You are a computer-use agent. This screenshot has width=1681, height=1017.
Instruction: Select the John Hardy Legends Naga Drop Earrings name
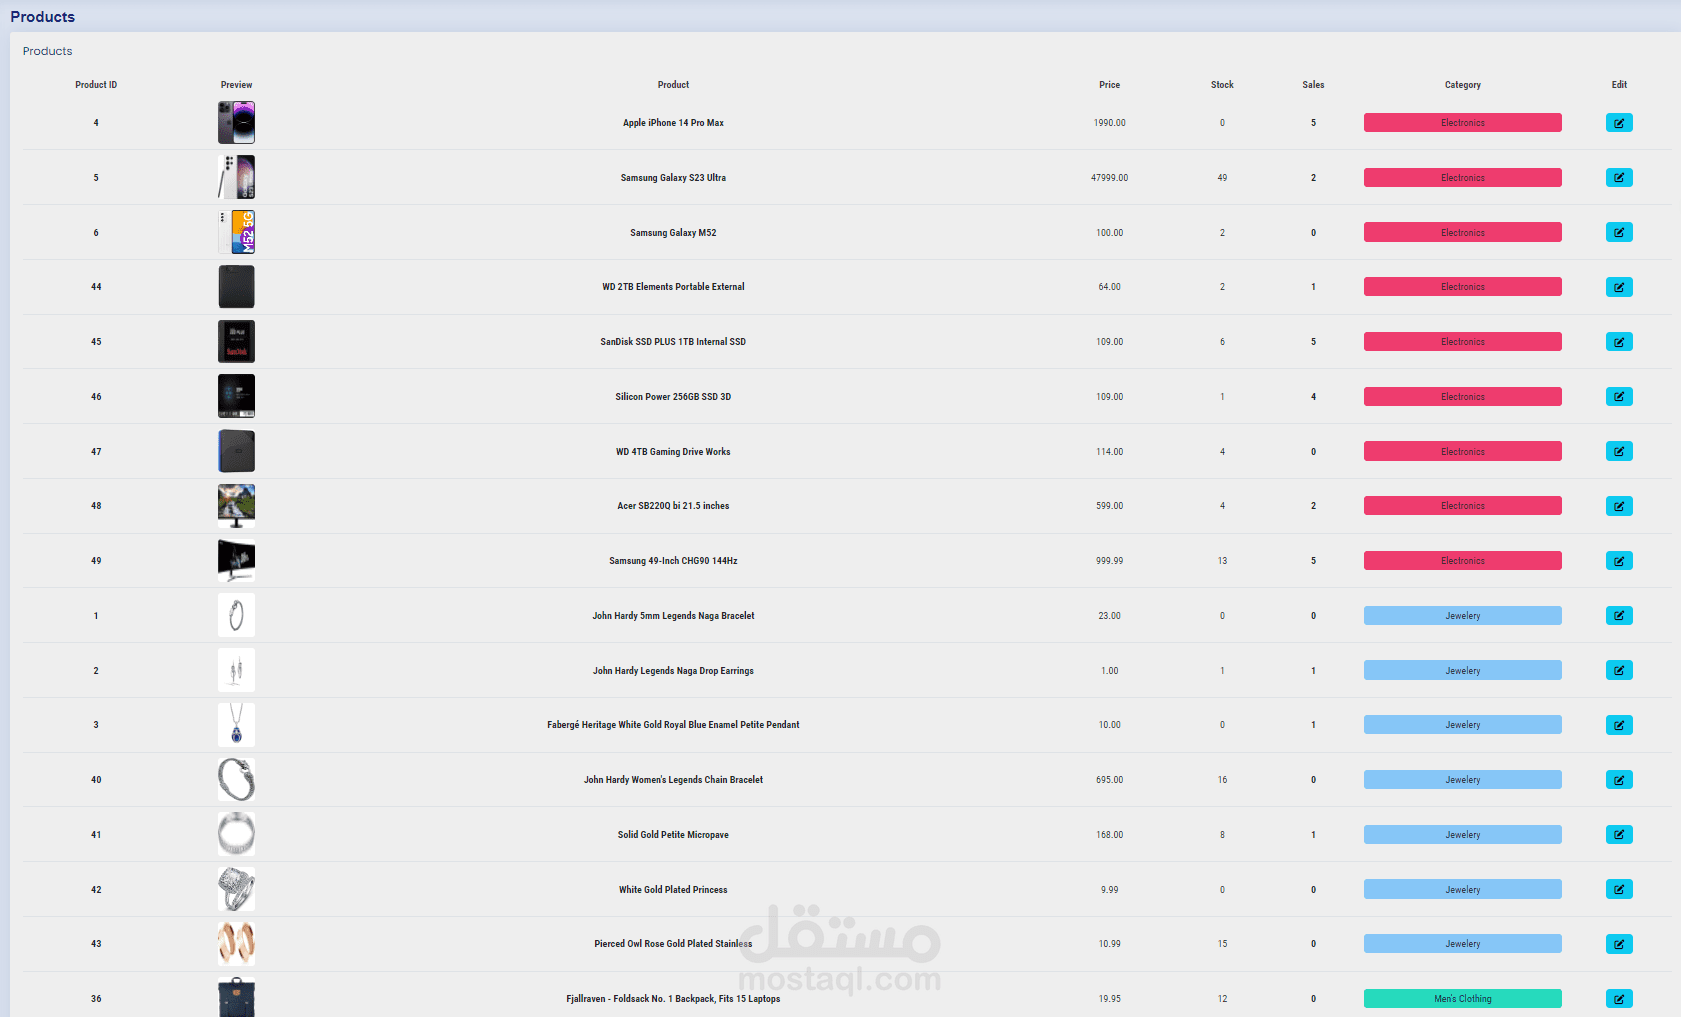[x=673, y=671]
